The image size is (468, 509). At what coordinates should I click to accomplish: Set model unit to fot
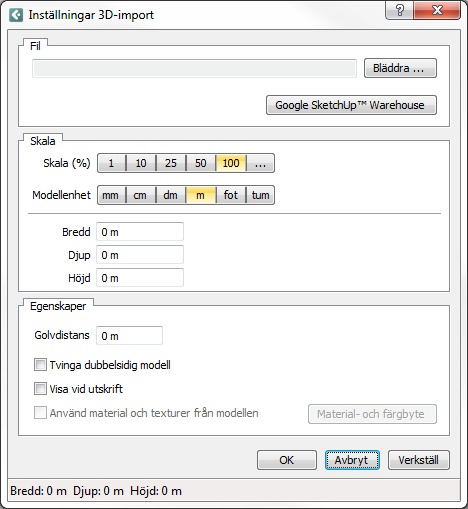pos(231,195)
